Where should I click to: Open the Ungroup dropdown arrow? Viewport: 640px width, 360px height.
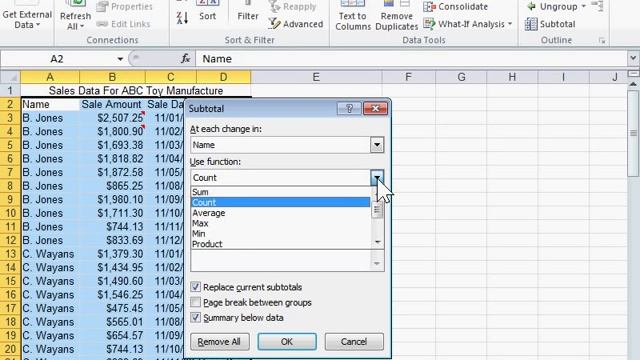[583, 7]
